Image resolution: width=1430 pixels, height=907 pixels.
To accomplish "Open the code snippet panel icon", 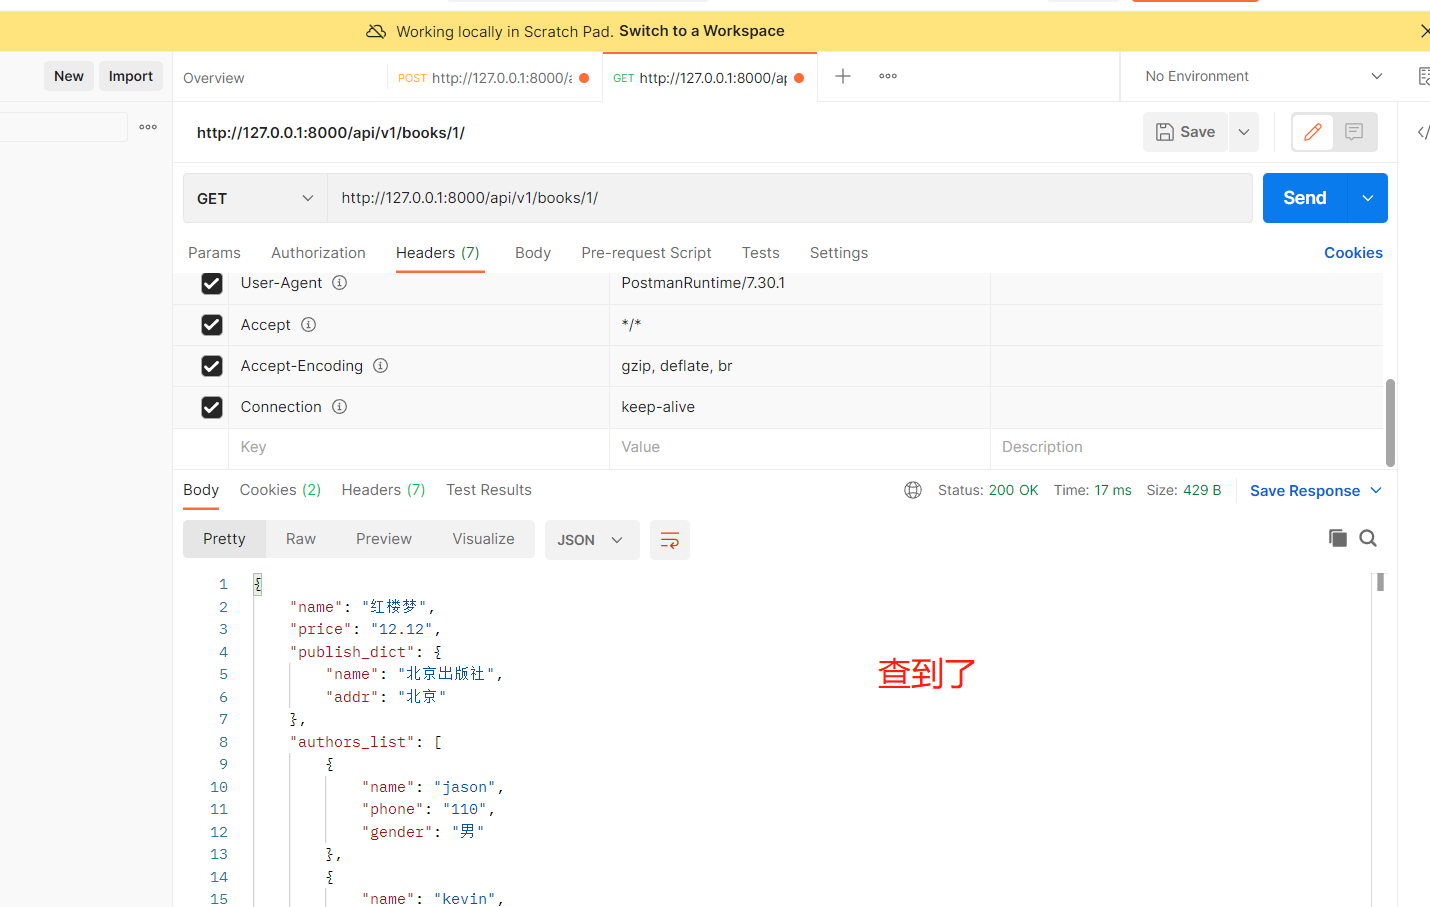I will [1422, 132].
